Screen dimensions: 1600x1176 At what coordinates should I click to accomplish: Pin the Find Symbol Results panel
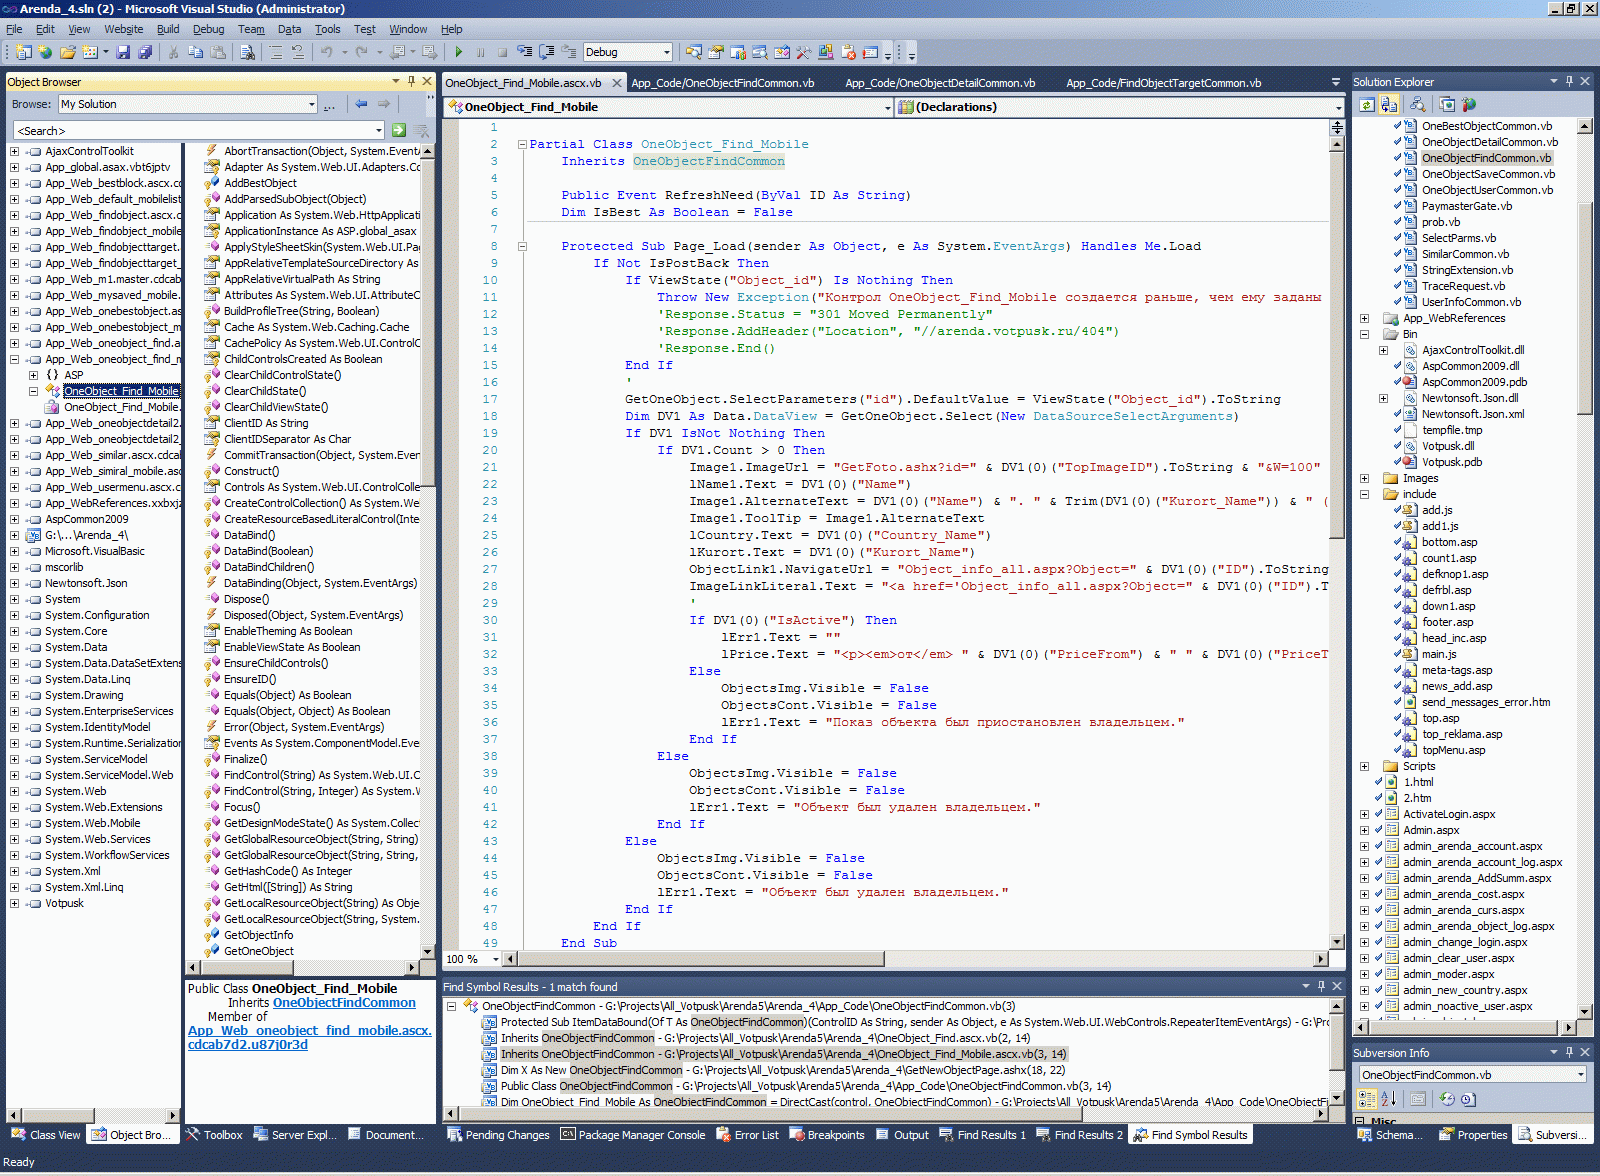point(1321,986)
